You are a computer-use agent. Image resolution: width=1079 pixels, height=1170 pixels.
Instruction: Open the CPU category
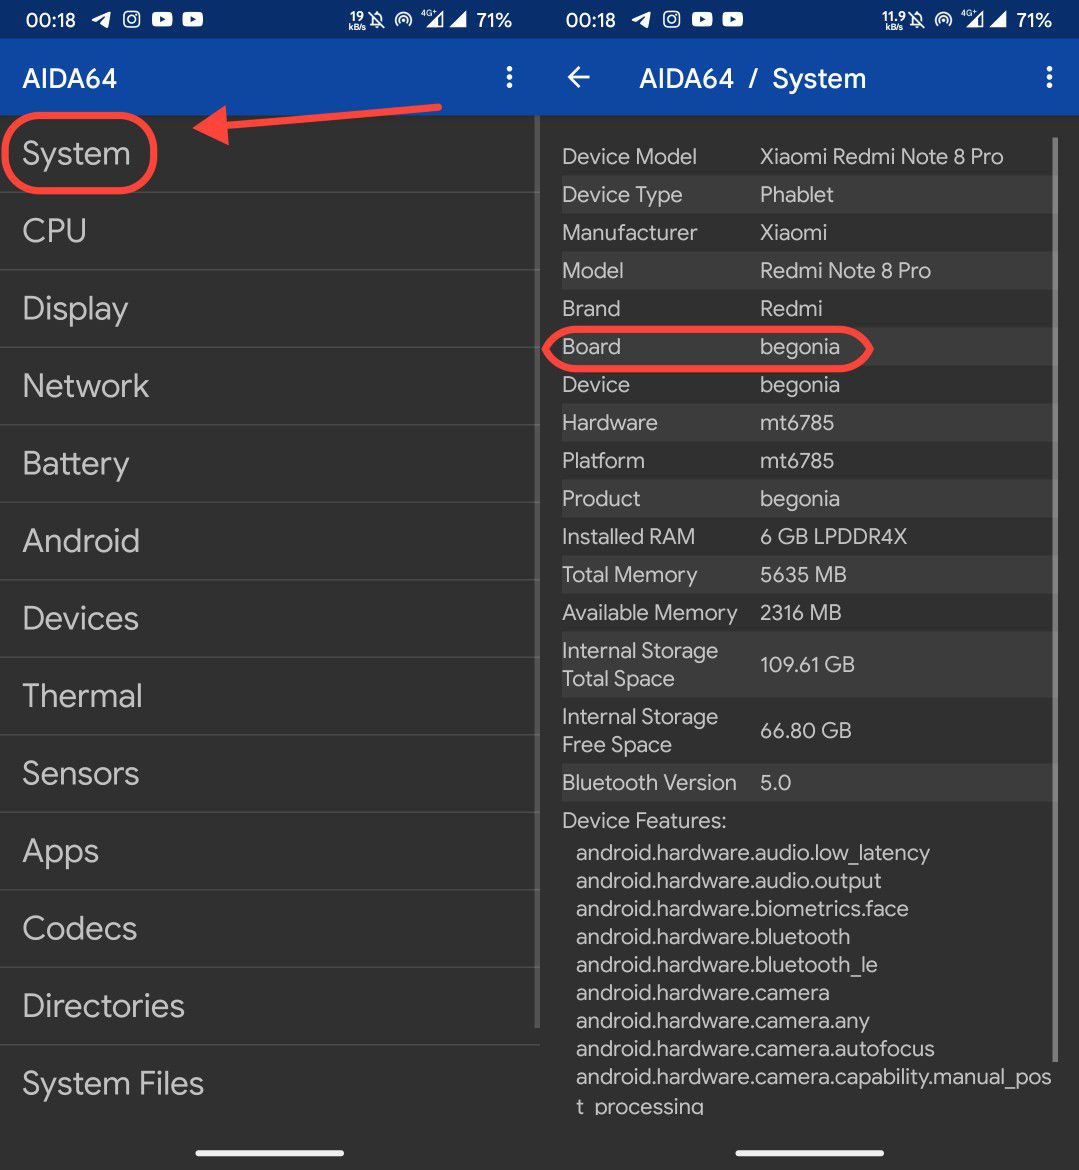[x=55, y=231]
